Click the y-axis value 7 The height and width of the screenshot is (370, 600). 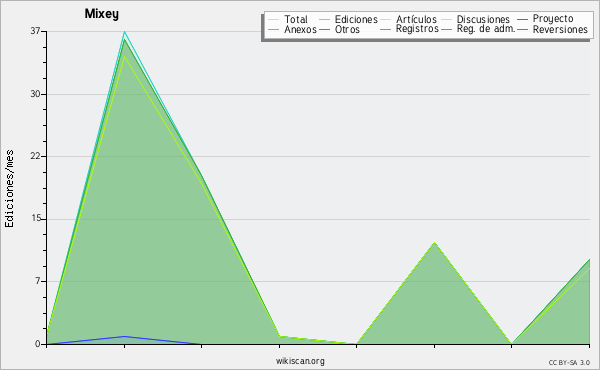click(38, 281)
